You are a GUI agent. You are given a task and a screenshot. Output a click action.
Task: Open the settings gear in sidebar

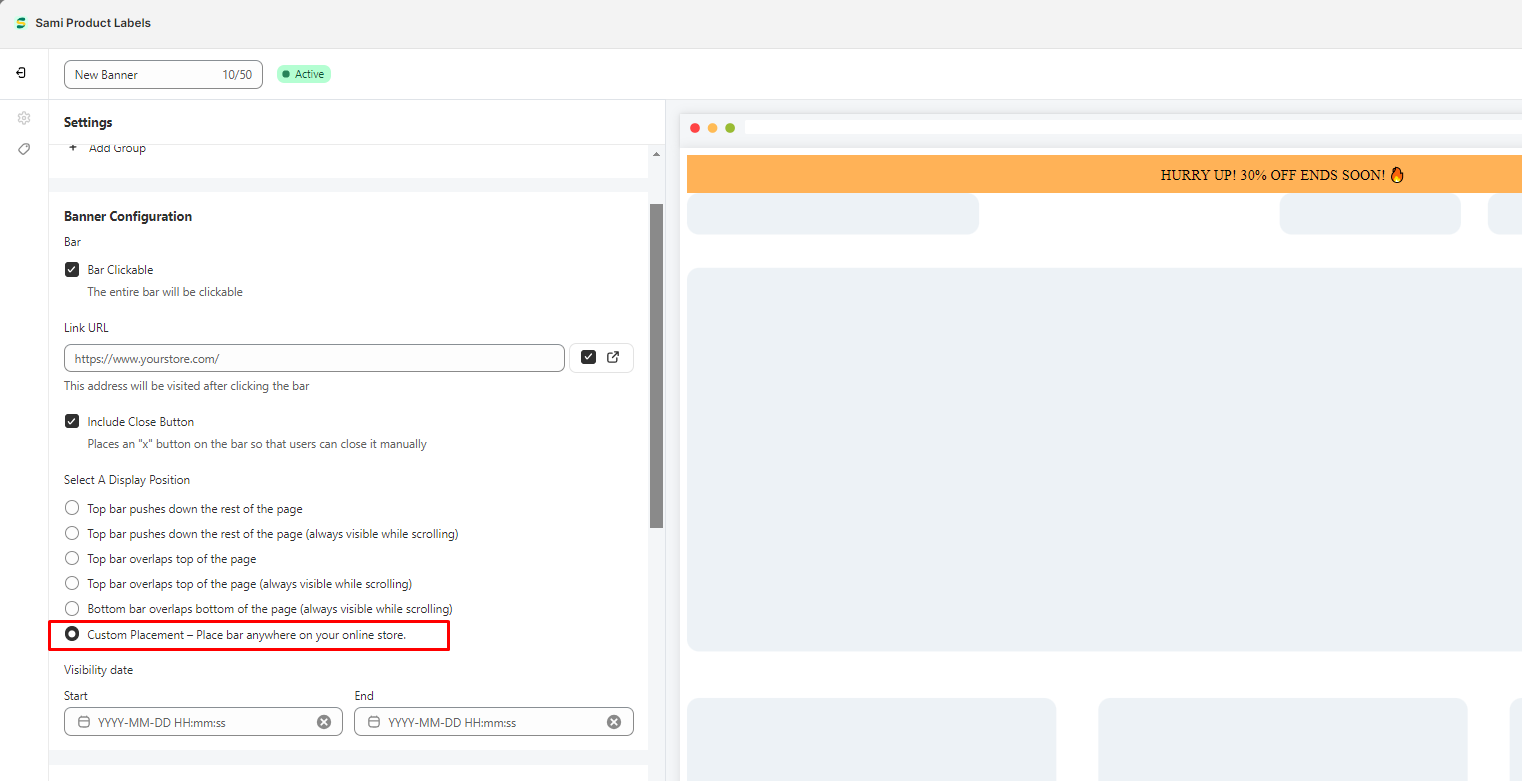click(x=24, y=118)
